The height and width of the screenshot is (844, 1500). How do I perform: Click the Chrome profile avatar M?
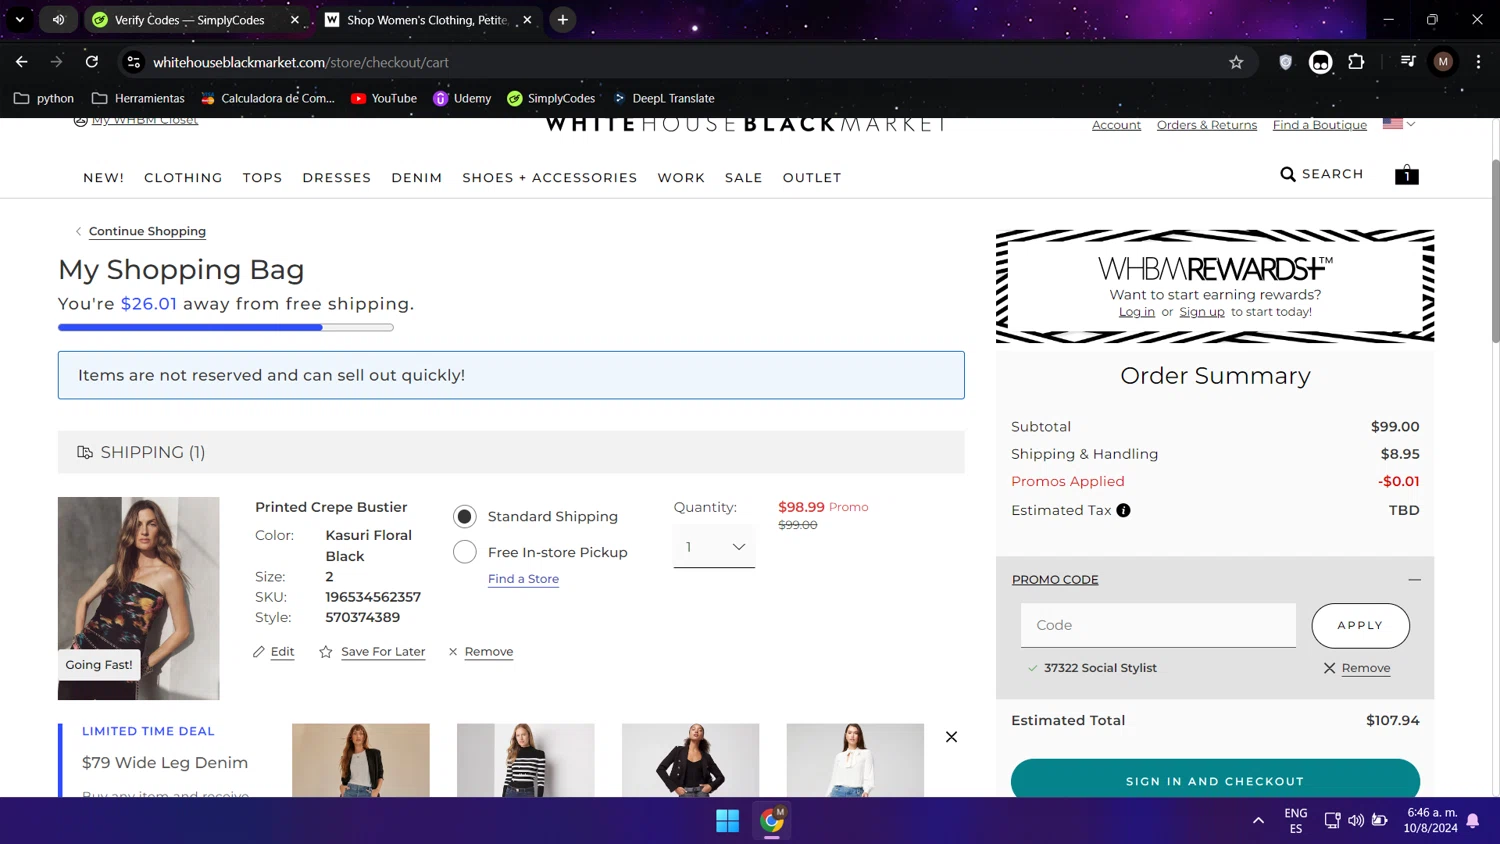(x=1443, y=62)
